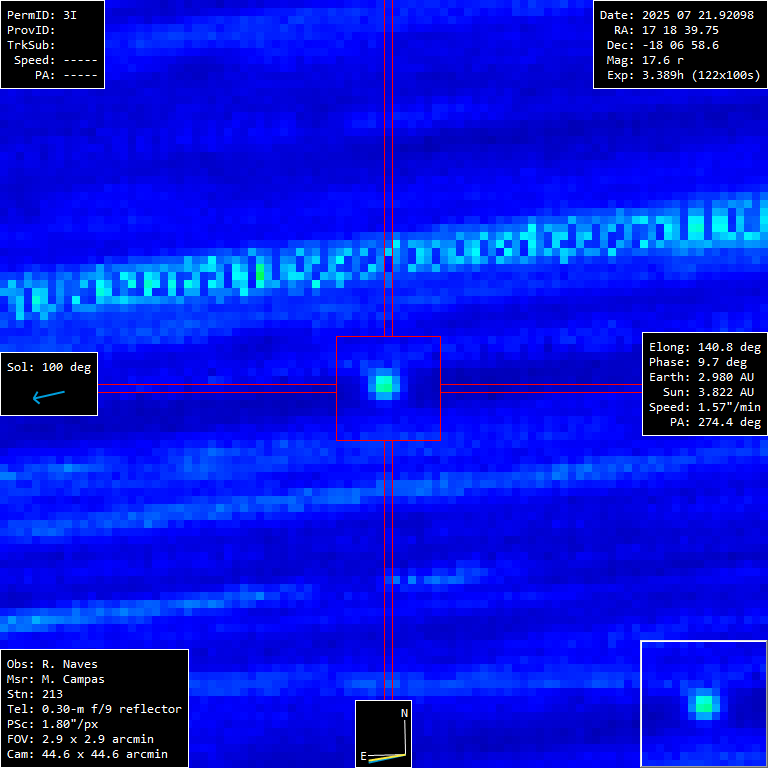
Task: Select the Cam: 44.6 x 44.6 arcmin line
Action: click(87, 754)
